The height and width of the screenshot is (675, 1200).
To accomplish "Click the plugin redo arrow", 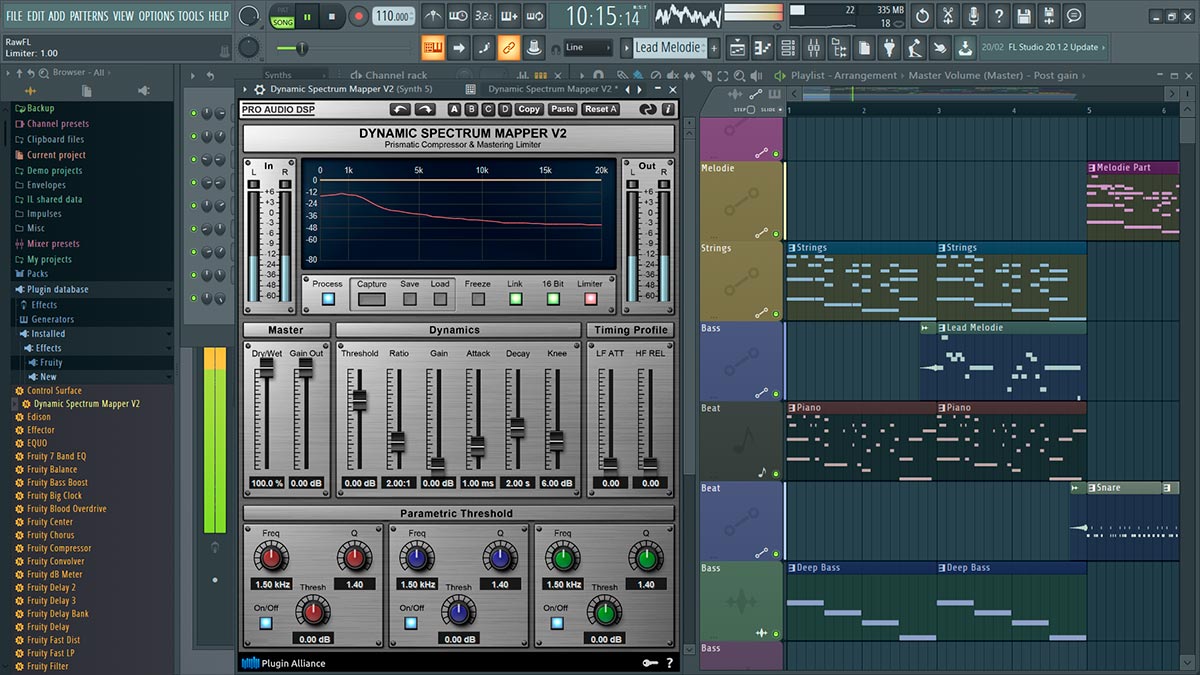I will coord(425,109).
